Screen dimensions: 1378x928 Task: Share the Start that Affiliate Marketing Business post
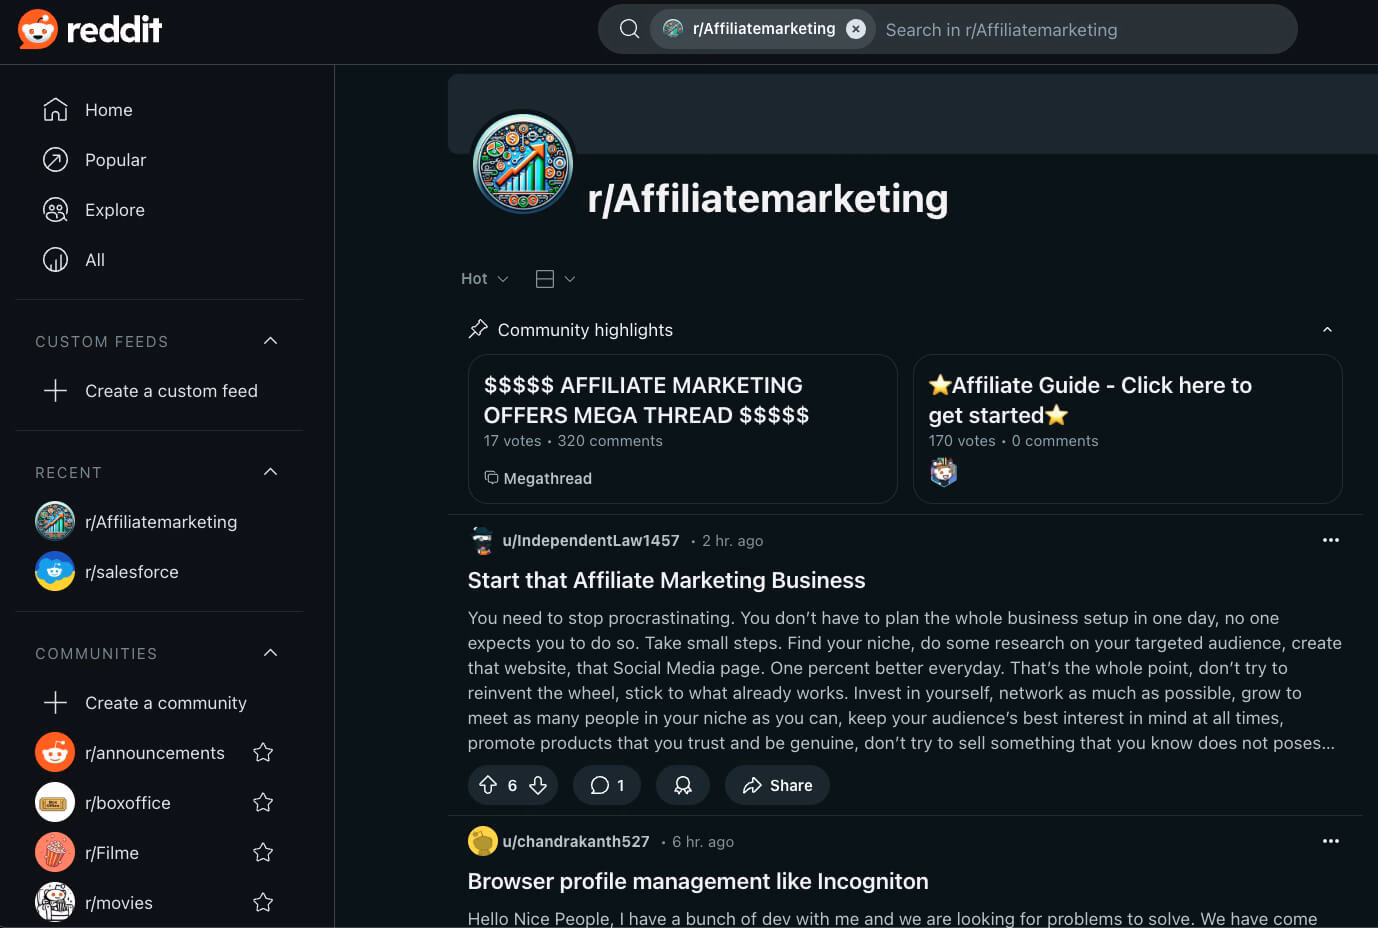click(777, 785)
